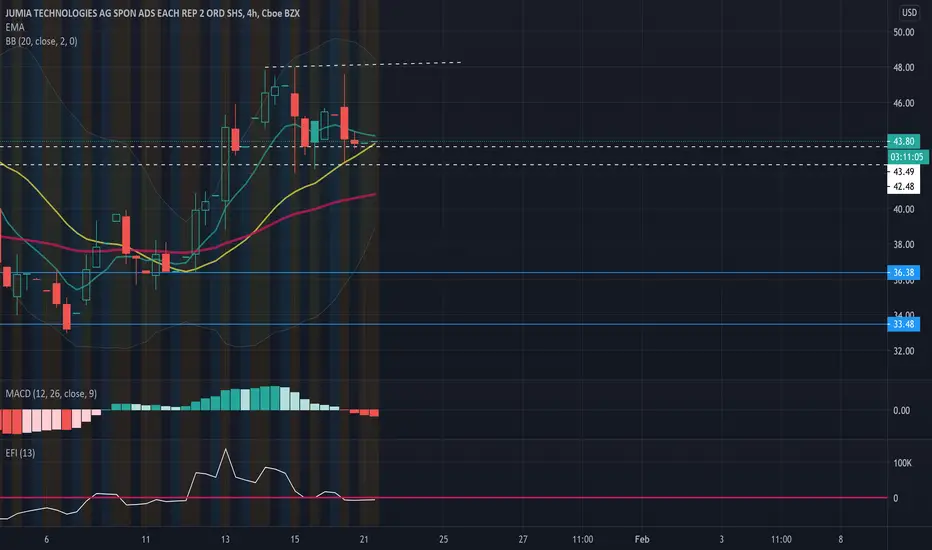Image resolution: width=932 pixels, height=550 pixels.
Task: Click the 27 date label on time axis
Action: pos(523,539)
